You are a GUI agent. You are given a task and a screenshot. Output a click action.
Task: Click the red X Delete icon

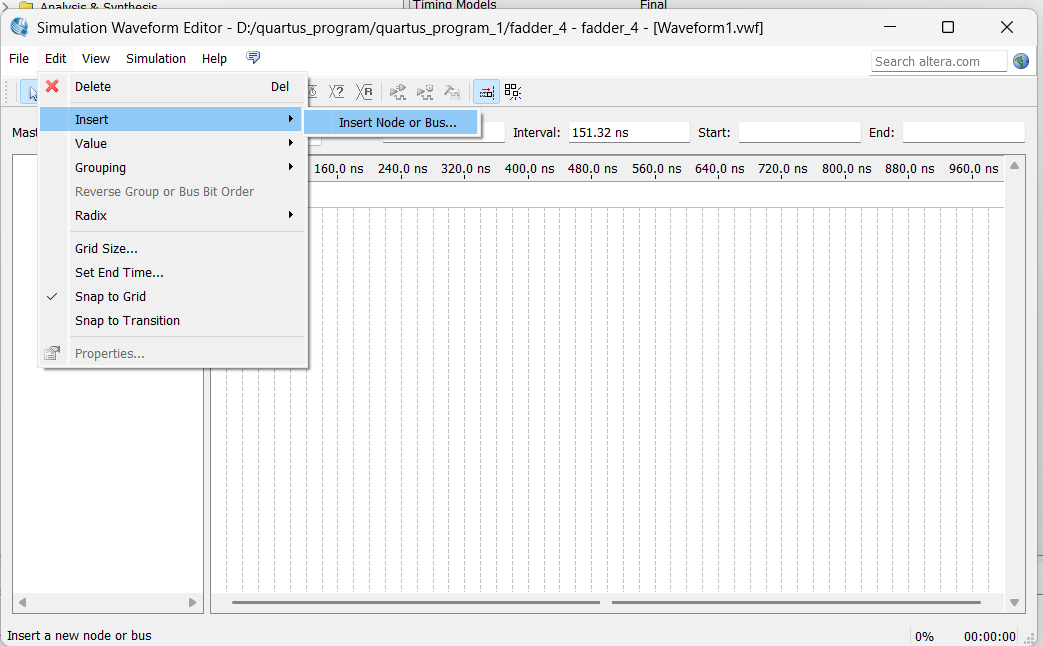[x=52, y=86]
